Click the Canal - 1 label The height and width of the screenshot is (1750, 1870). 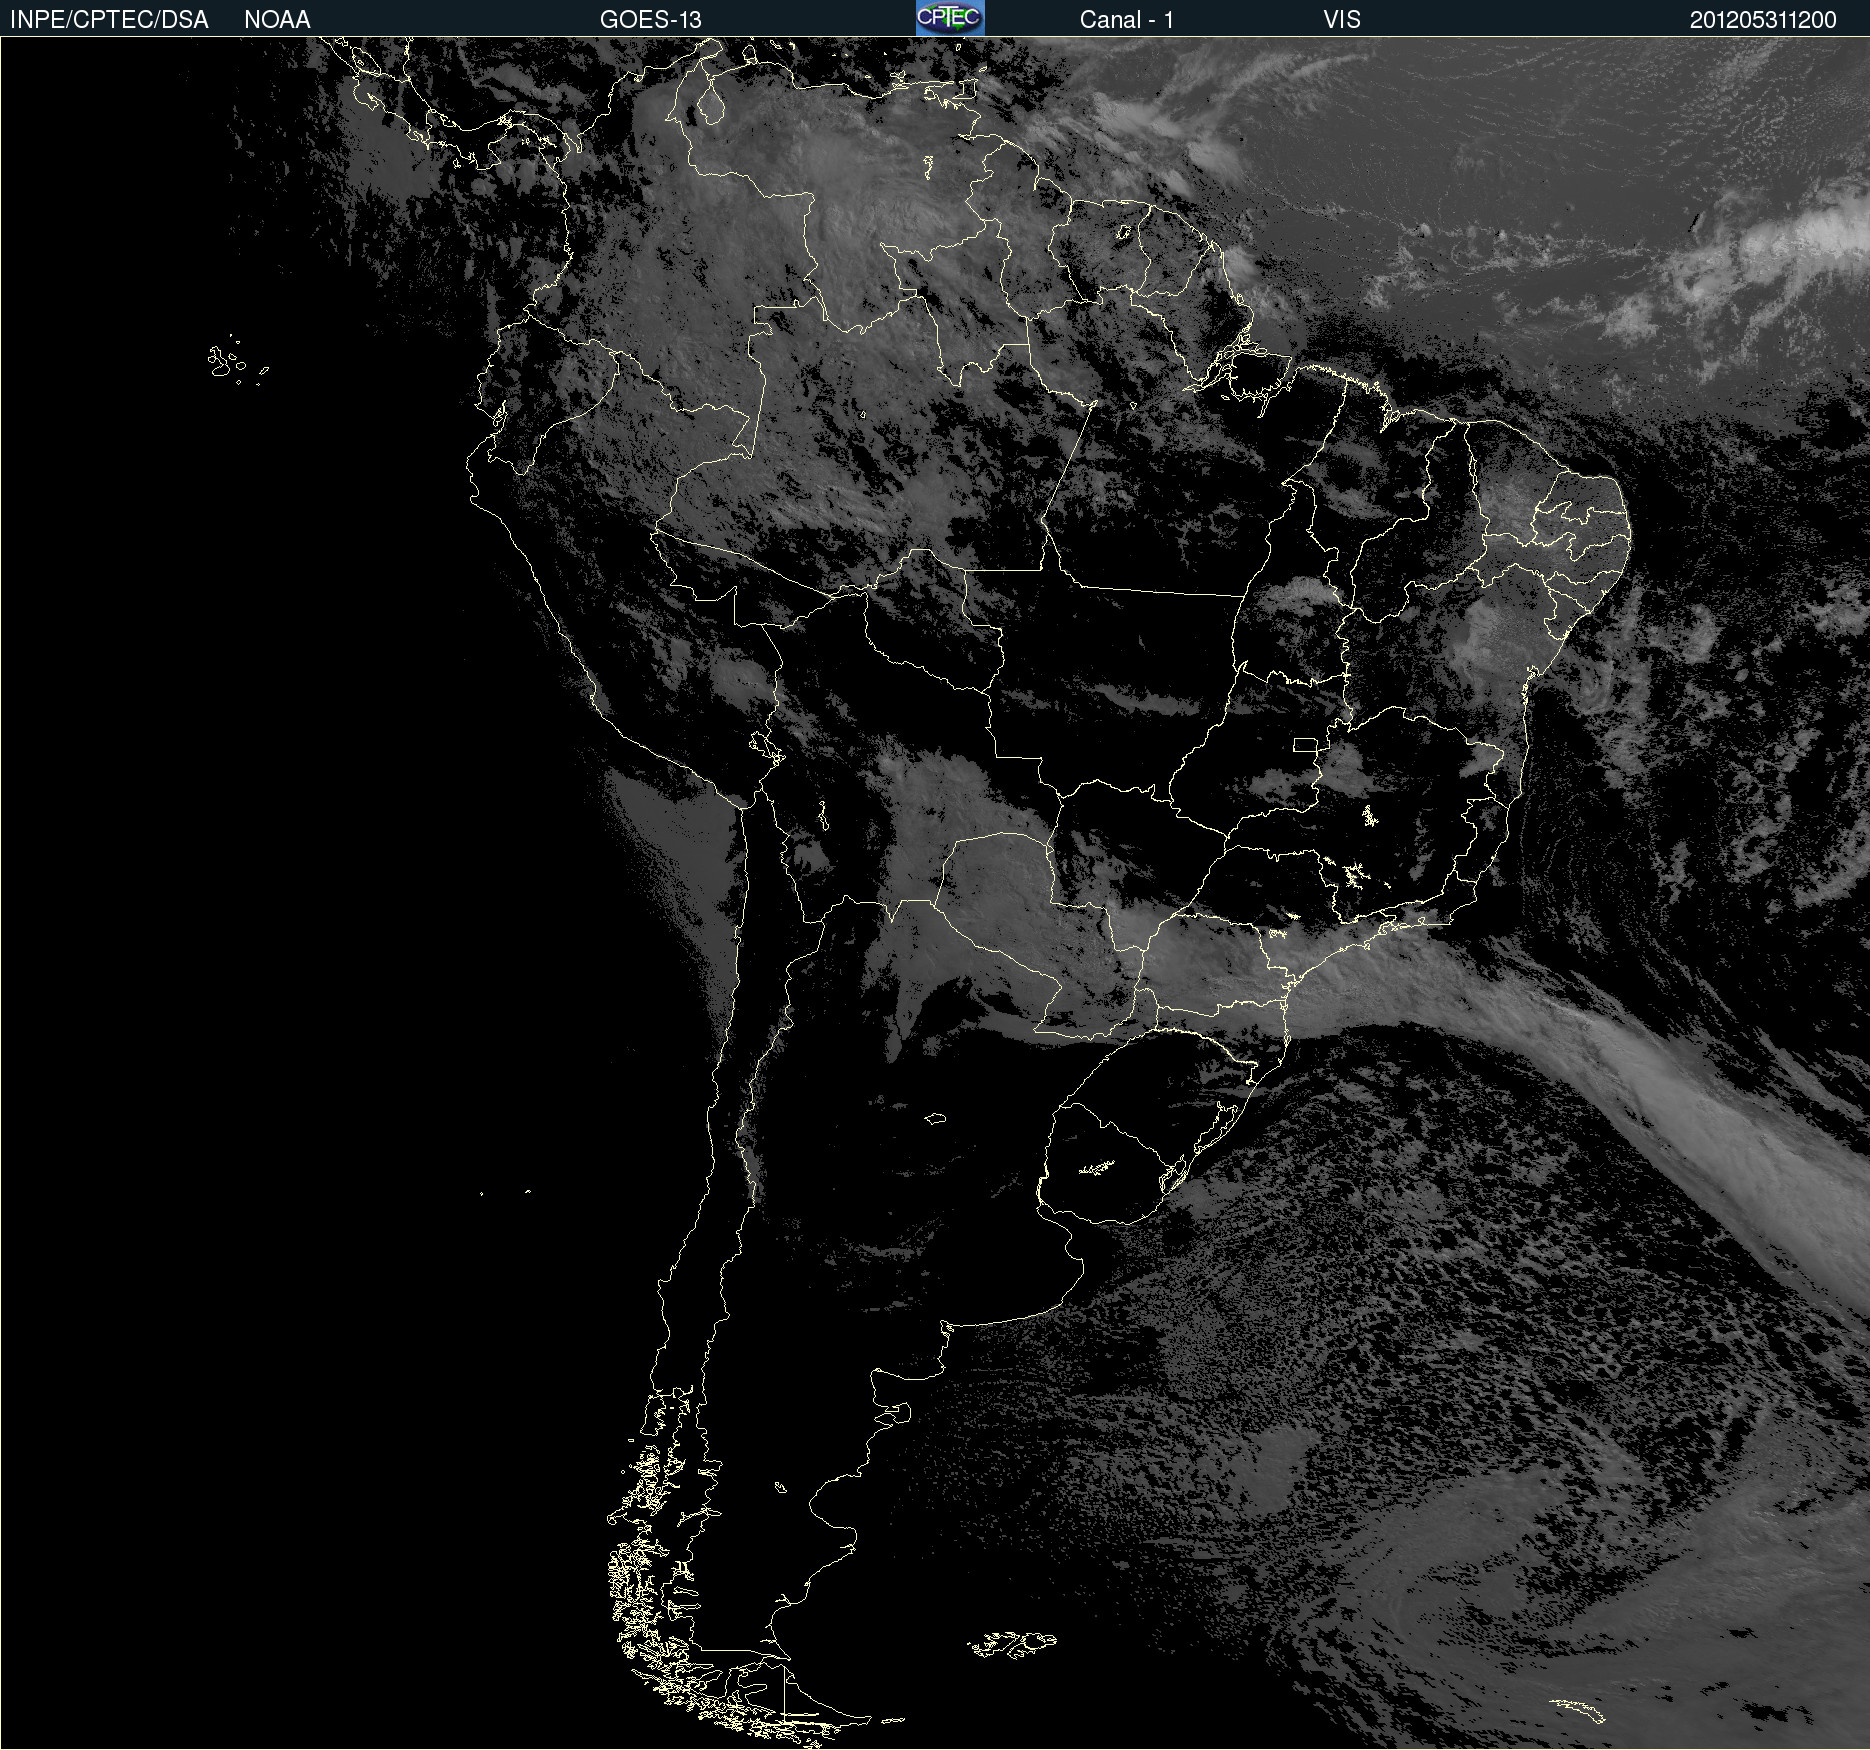coord(1127,20)
